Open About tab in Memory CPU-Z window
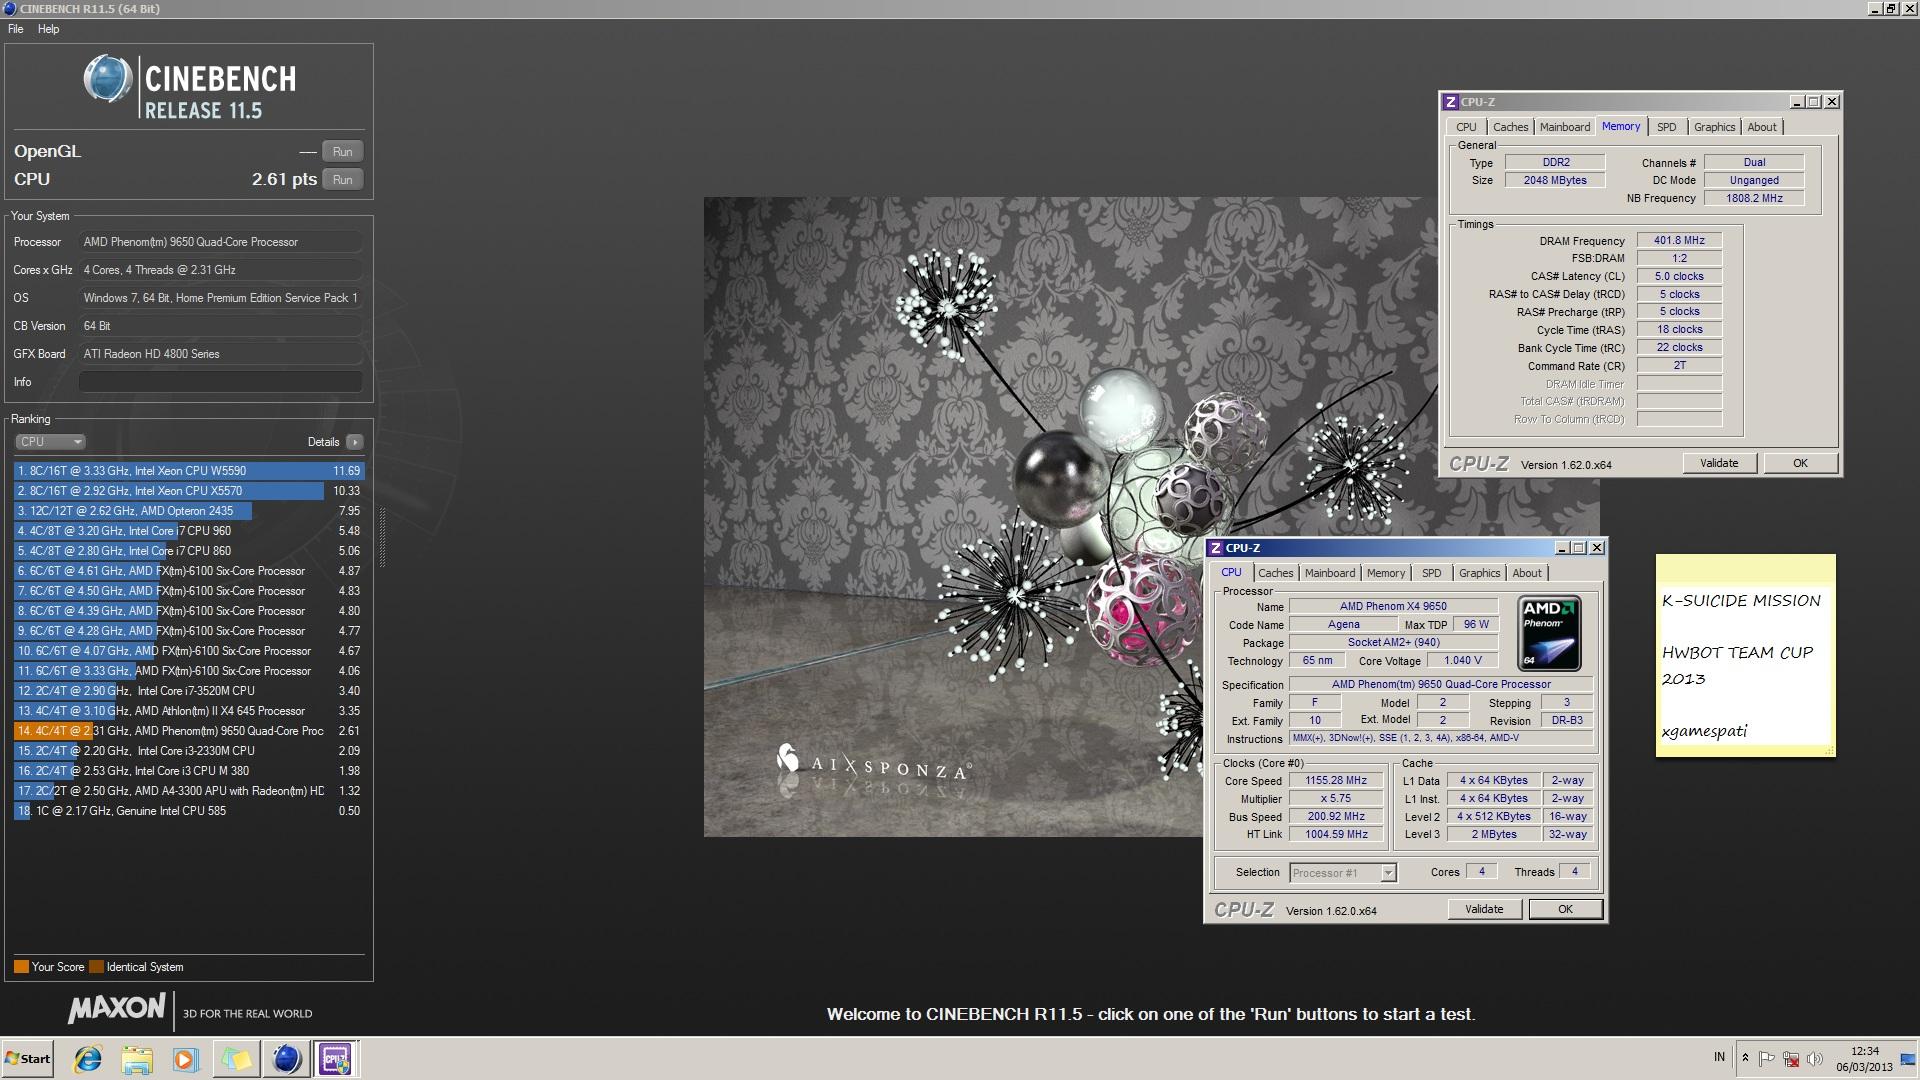The image size is (1920, 1080). click(x=1762, y=127)
